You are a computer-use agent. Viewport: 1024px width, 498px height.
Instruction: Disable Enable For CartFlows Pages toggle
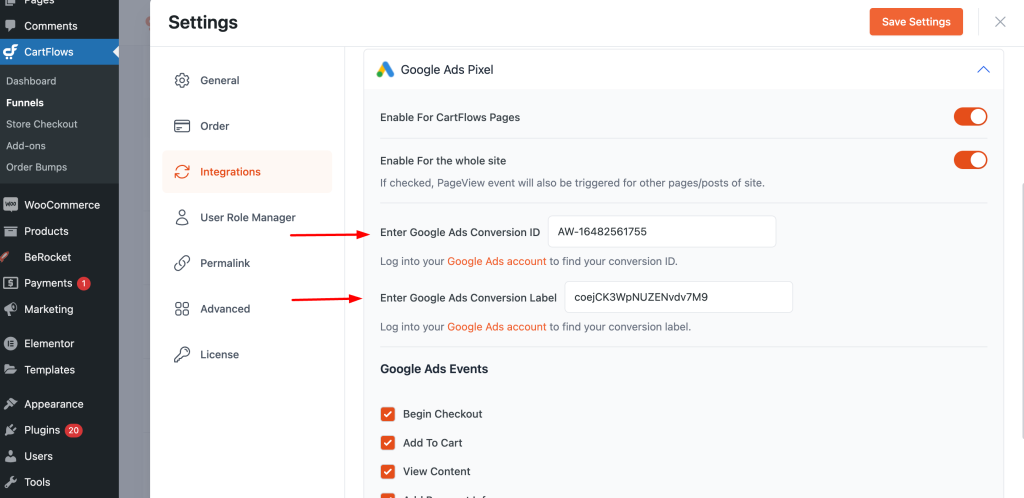coord(970,117)
